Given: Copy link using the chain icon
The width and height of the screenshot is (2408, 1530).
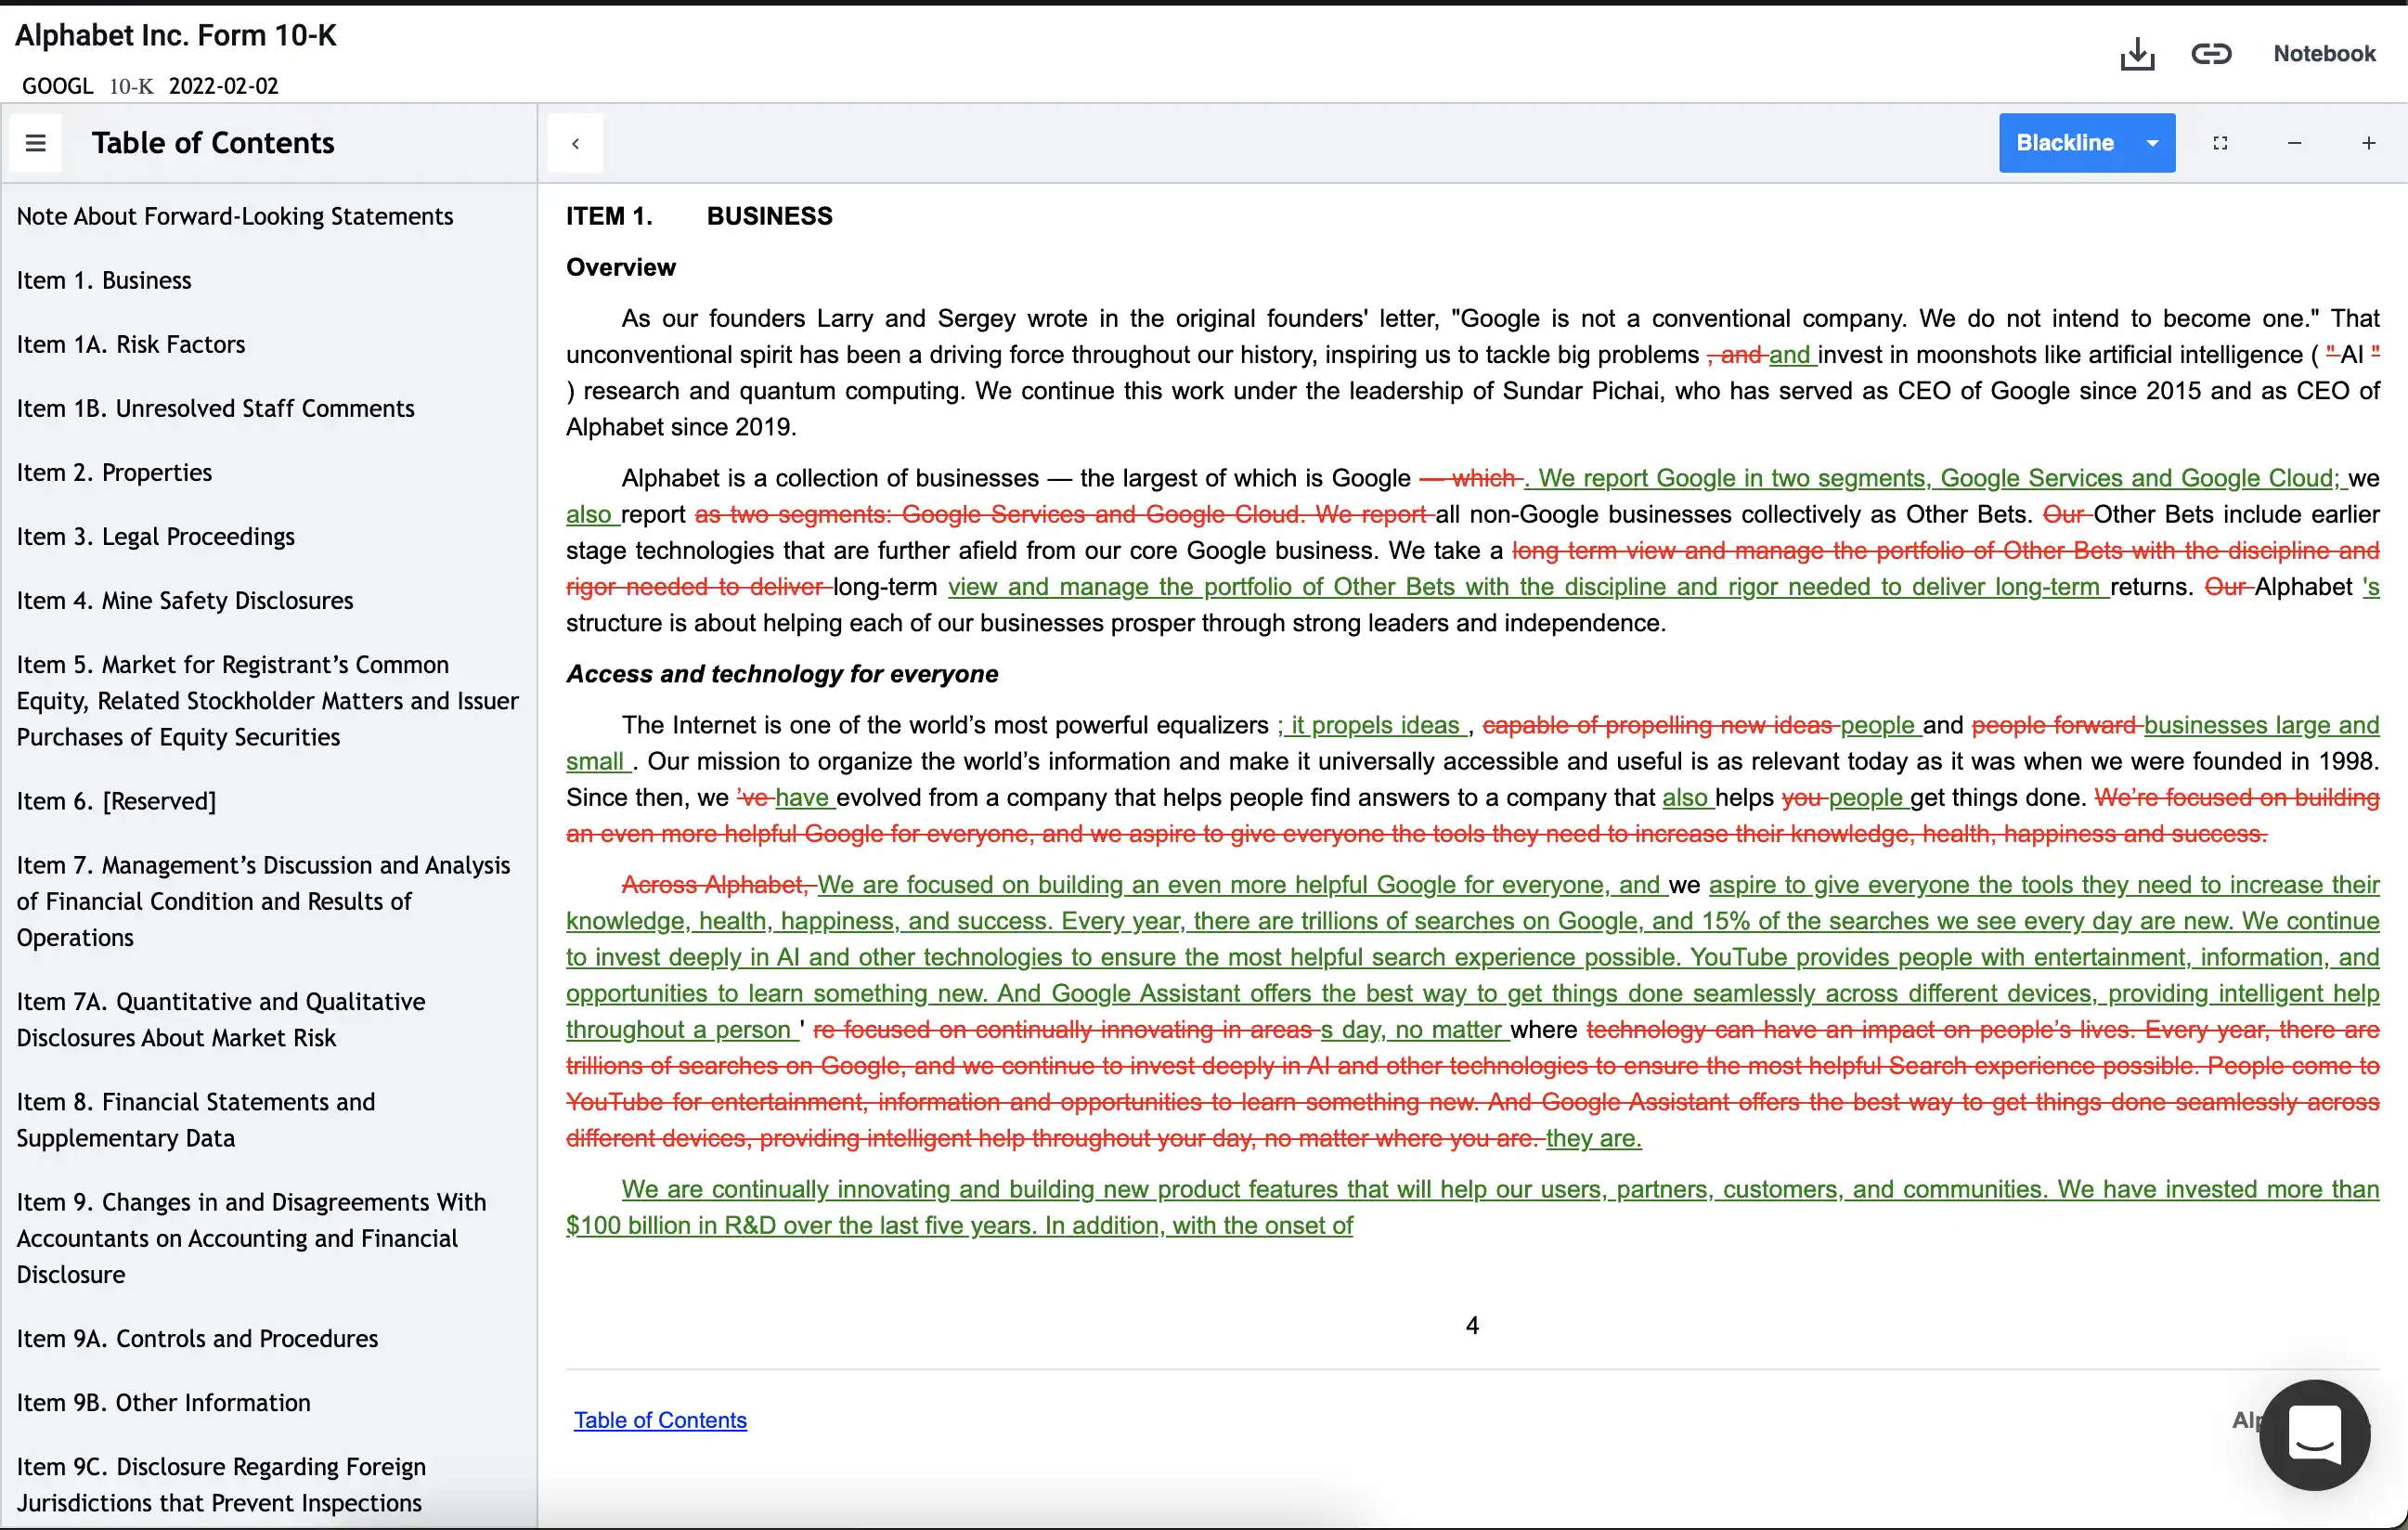Looking at the screenshot, I should (x=2211, y=54).
